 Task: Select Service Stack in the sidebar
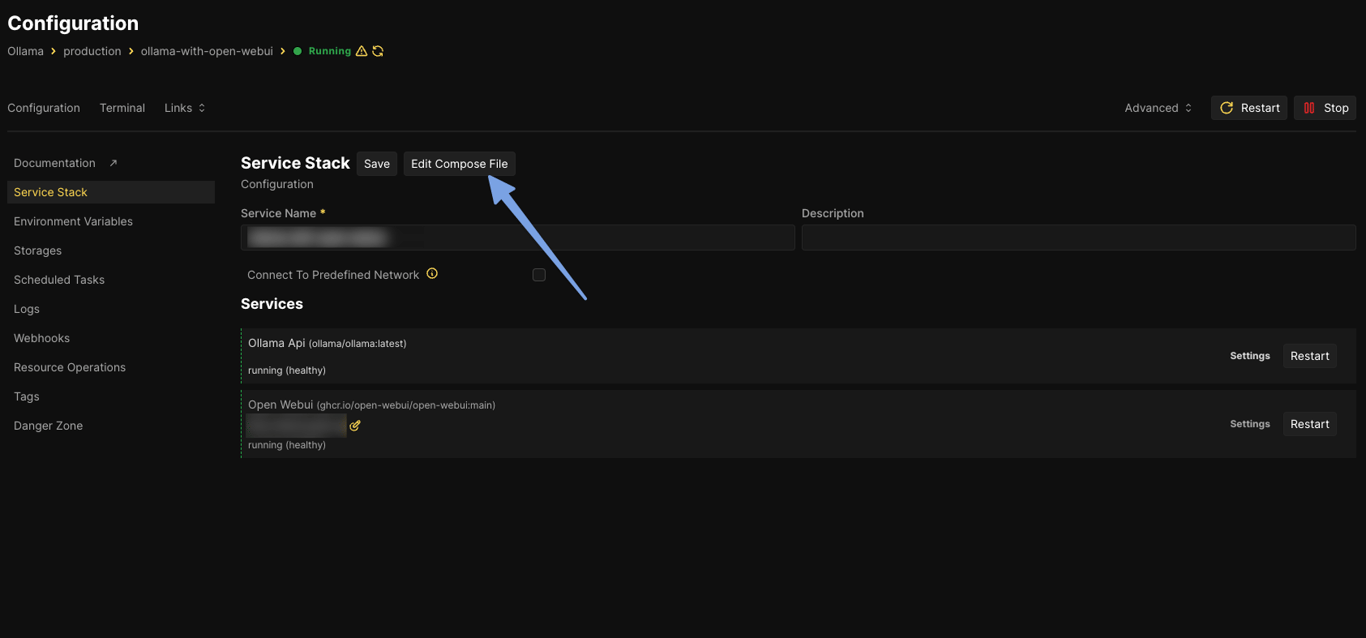point(111,192)
